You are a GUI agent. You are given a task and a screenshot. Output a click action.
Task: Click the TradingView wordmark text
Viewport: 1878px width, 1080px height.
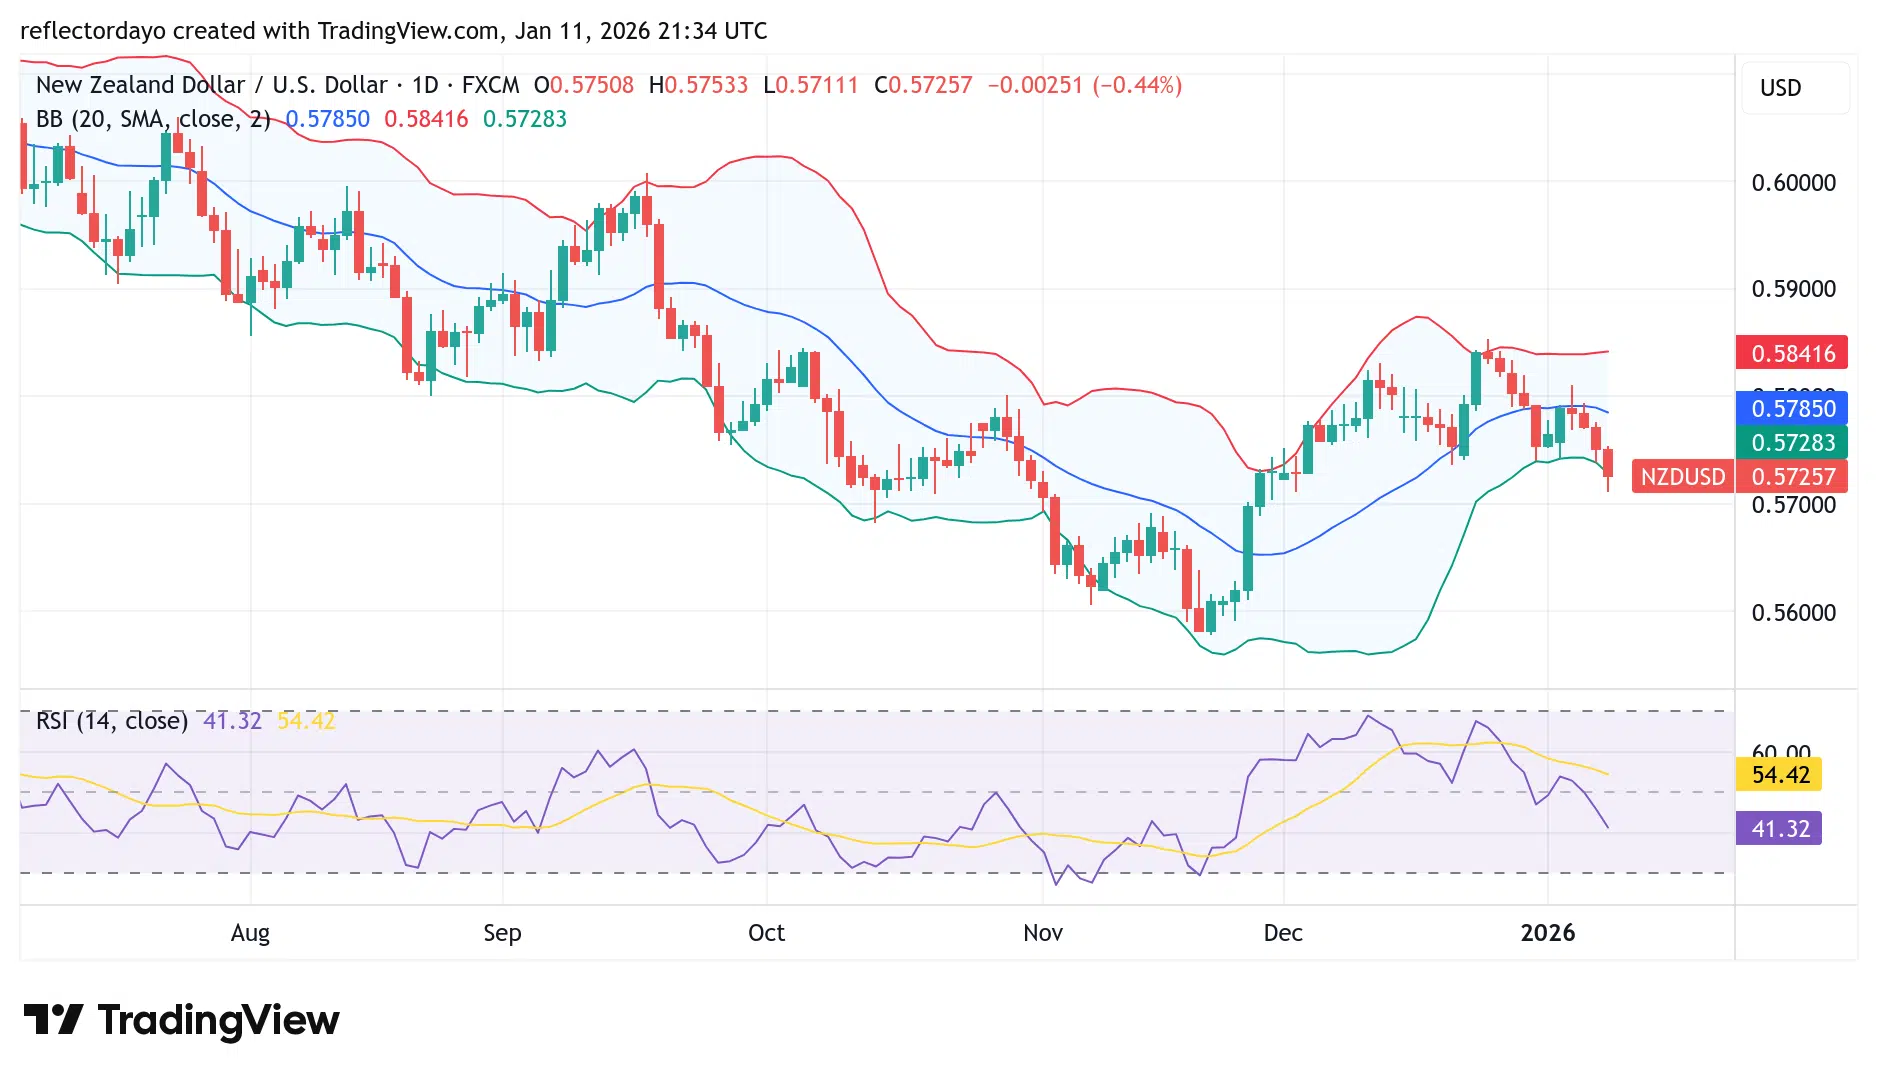point(218,1020)
